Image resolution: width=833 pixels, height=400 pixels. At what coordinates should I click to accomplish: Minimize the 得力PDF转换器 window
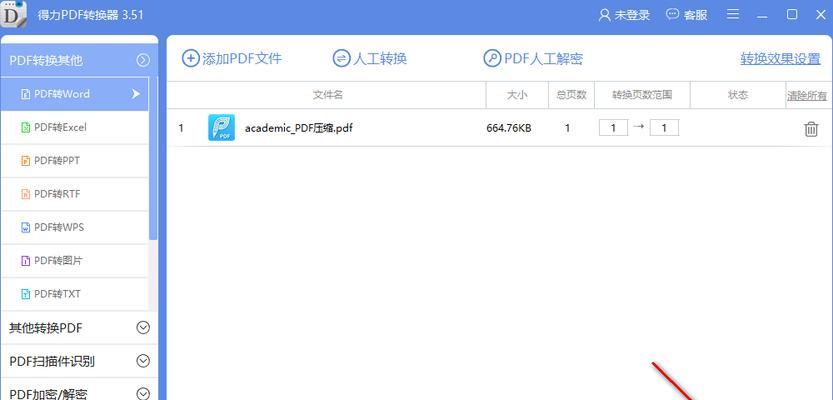point(762,15)
